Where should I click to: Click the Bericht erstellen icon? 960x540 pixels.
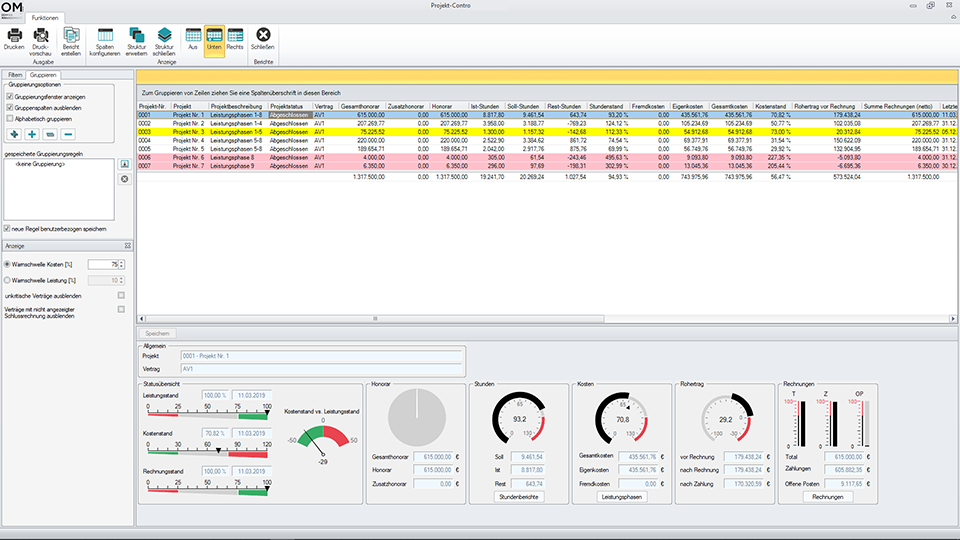coord(71,36)
